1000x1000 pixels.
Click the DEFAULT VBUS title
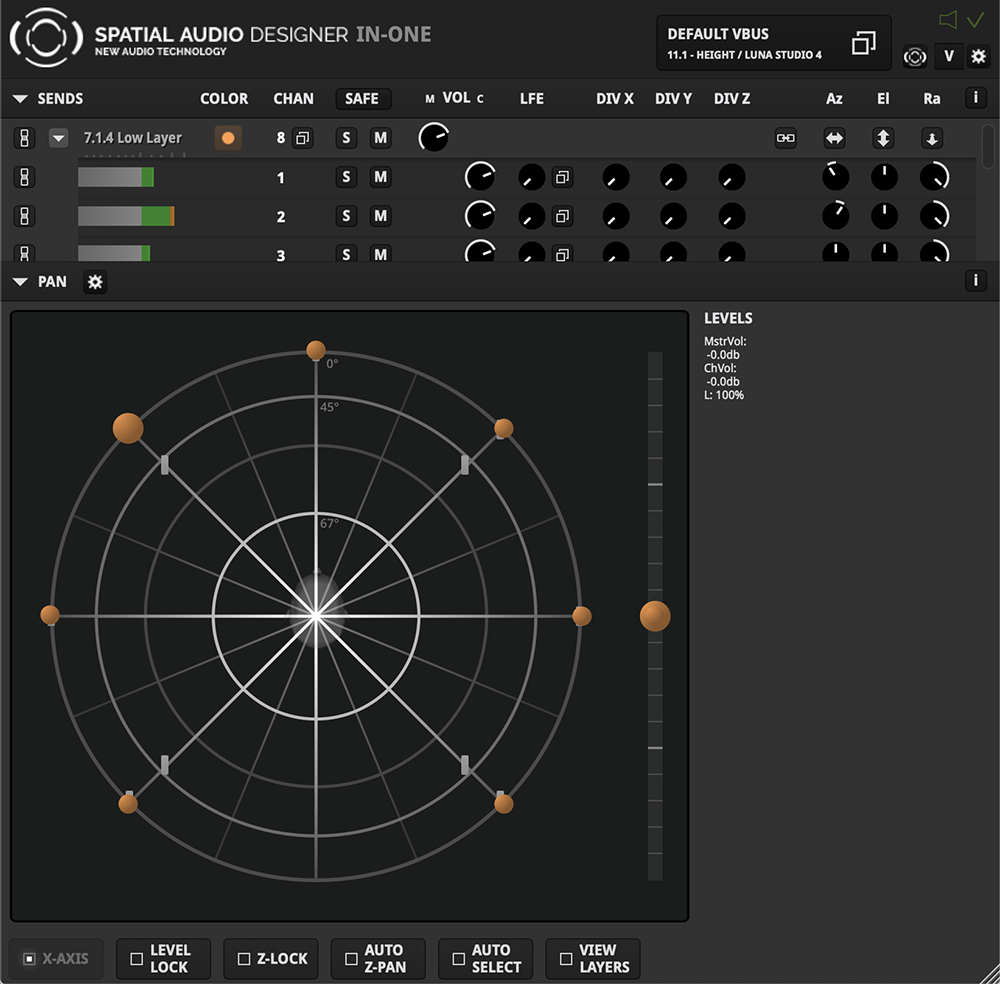coord(717,34)
